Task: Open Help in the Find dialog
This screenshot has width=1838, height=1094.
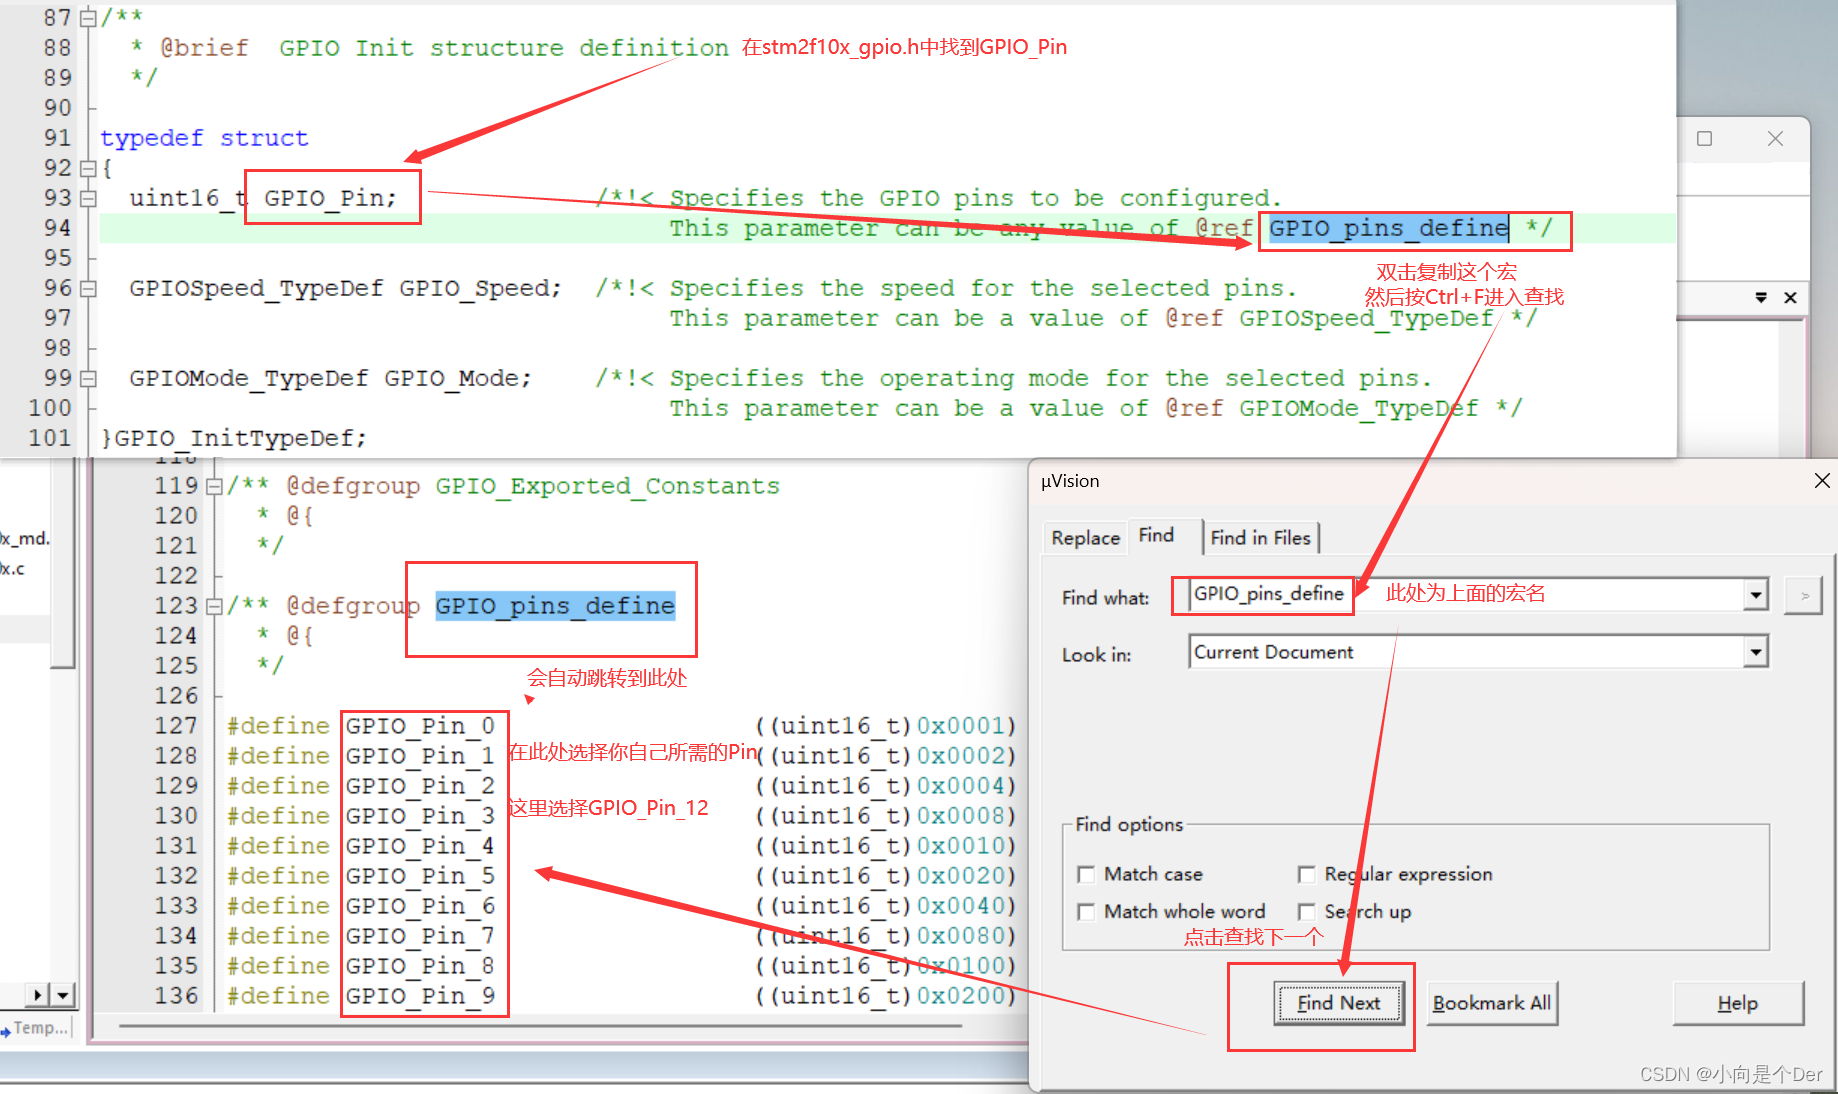Action: [1738, 1003]
